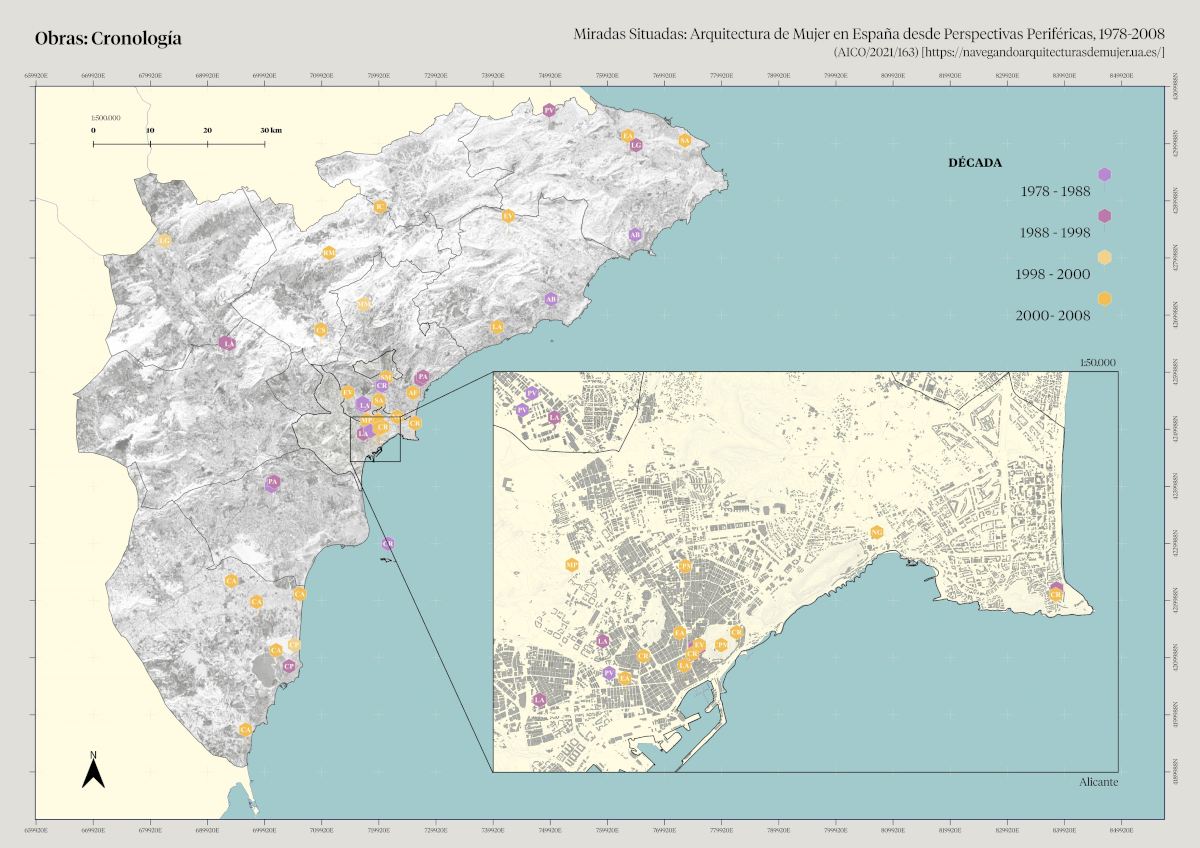This screenshot has width=1200, height=848.
Task: Open the navegandoarquitecturasdemujer.ua.es link
Action: click(1043, 51)
